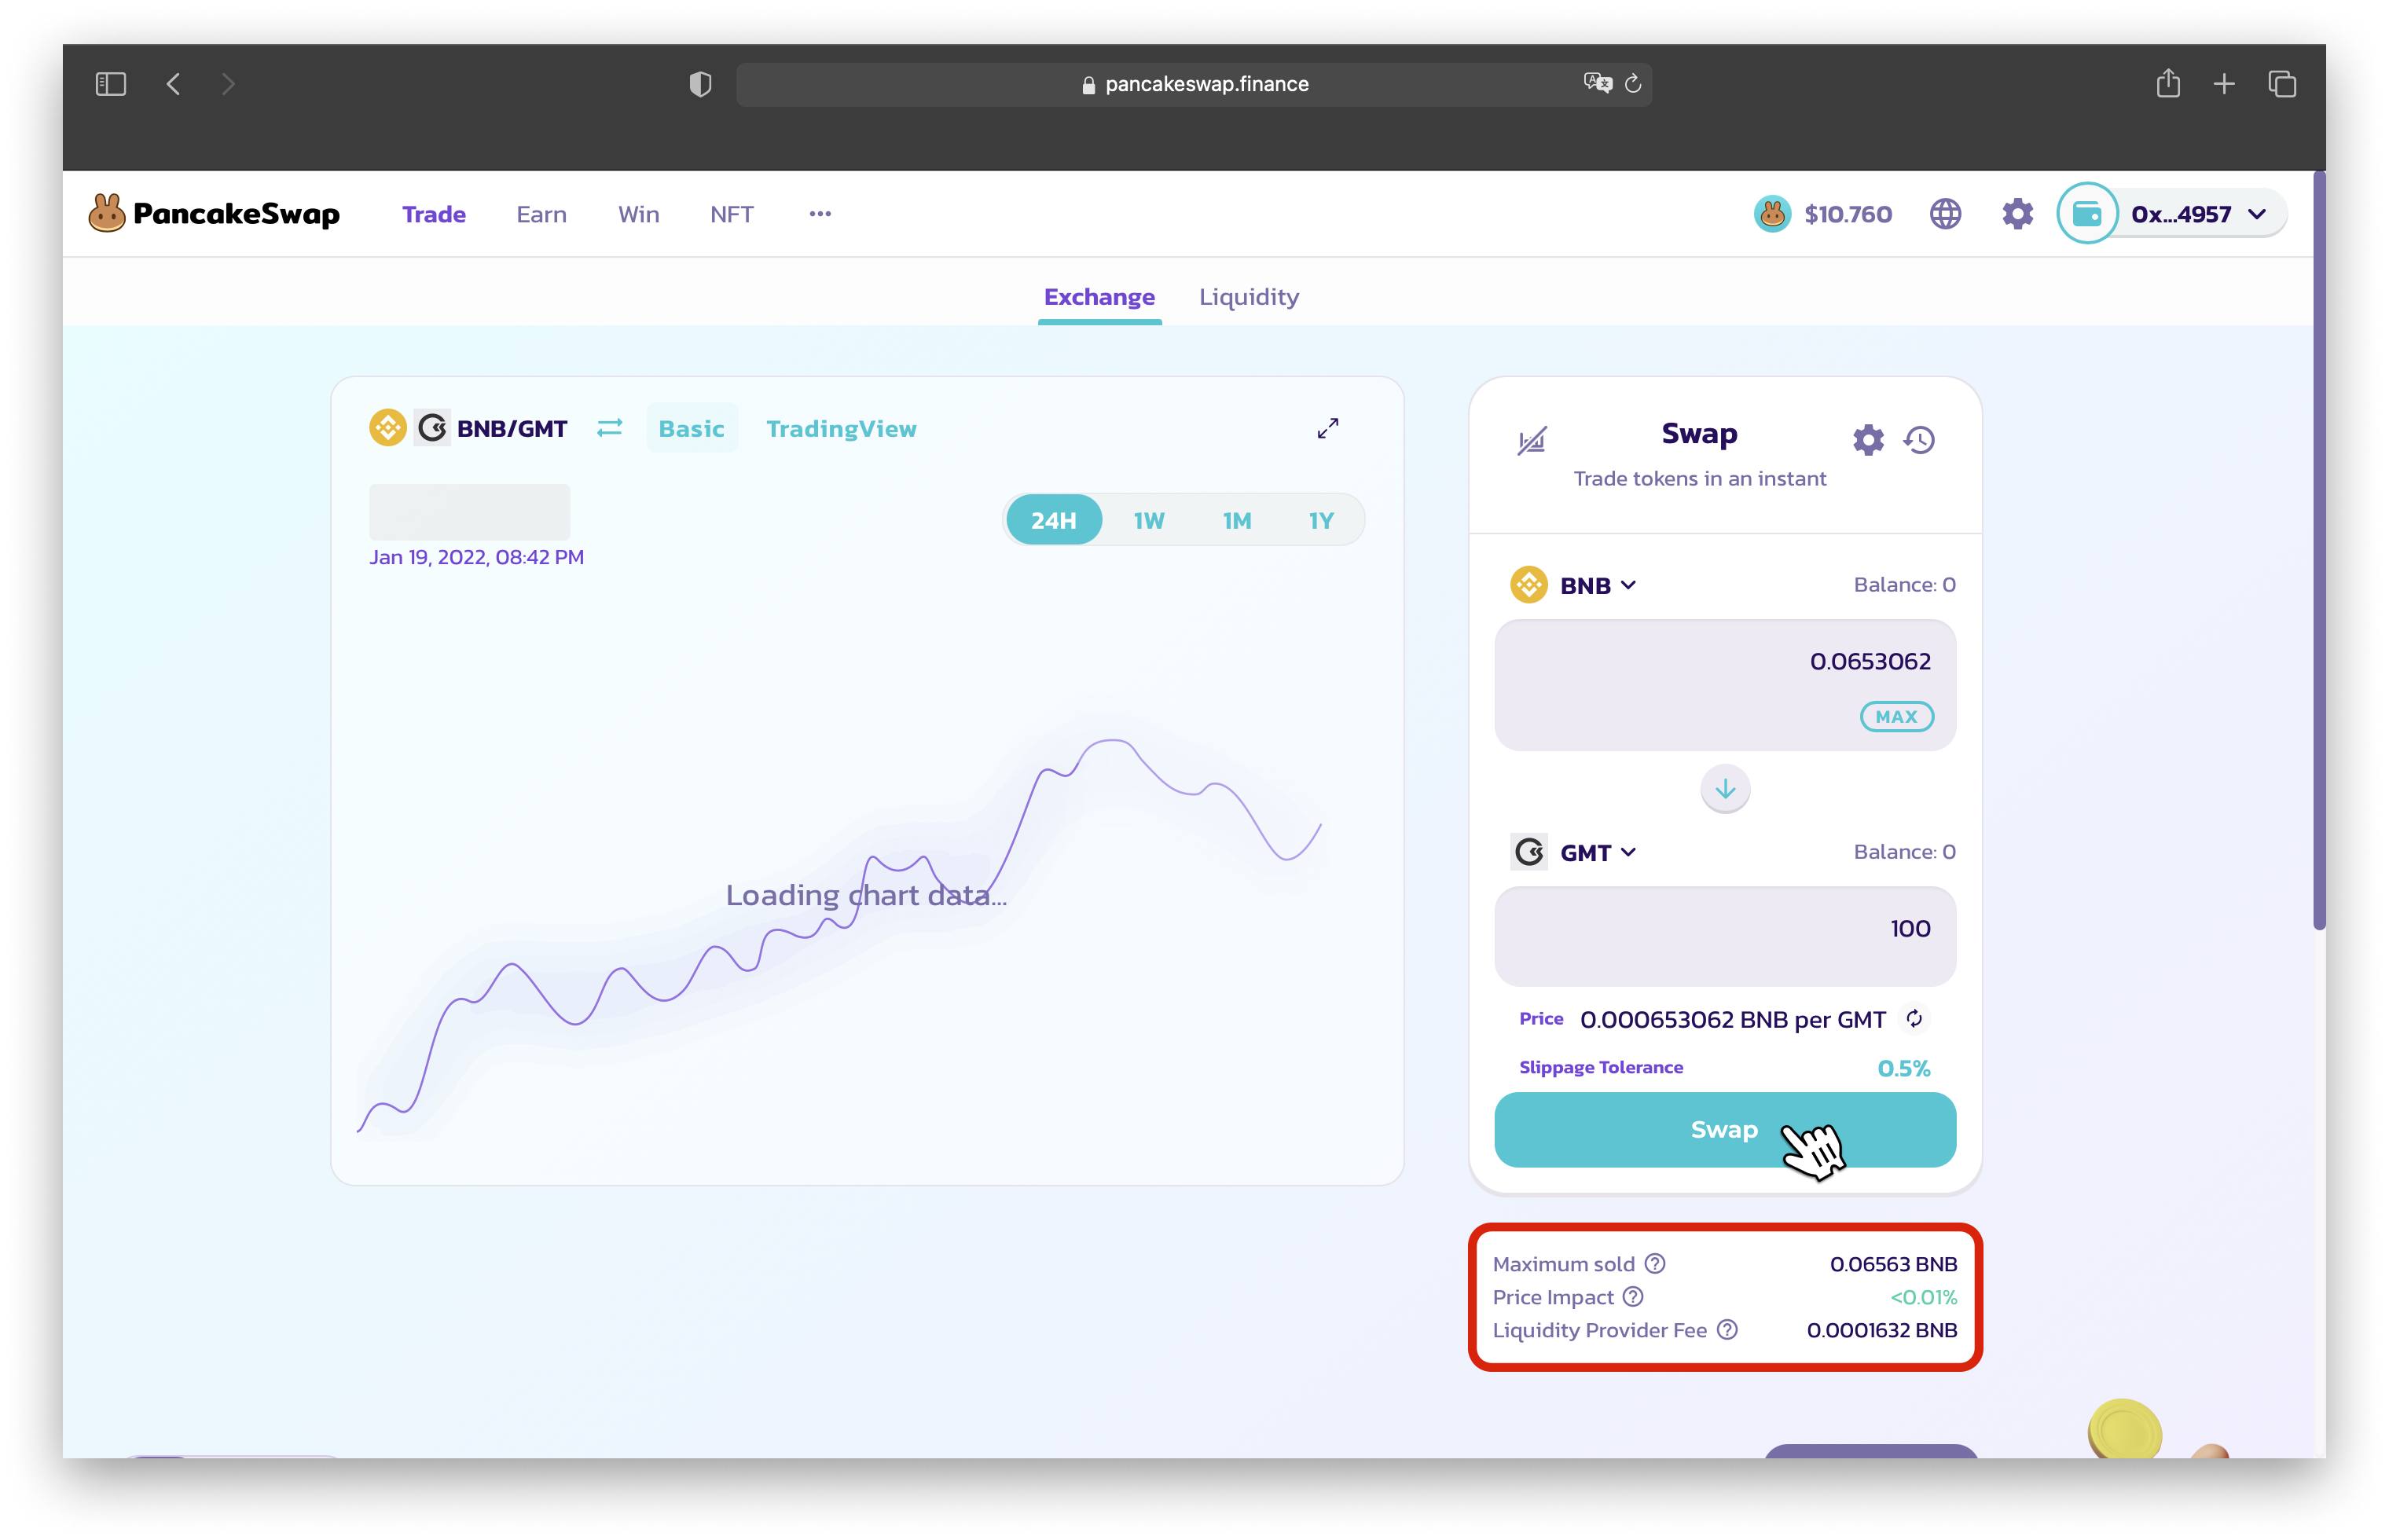Screen dimensions: 2389x1540
Task: Select the 1M chart range
Action: [1236, 520]
